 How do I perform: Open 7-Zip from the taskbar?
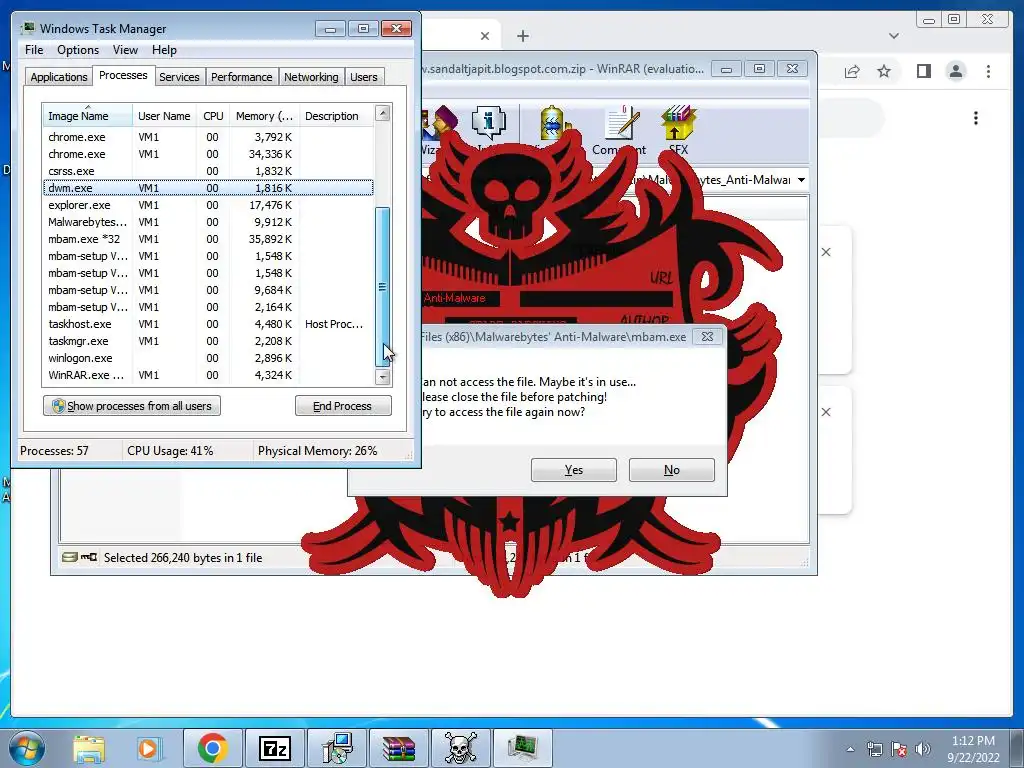click(274, 748)
